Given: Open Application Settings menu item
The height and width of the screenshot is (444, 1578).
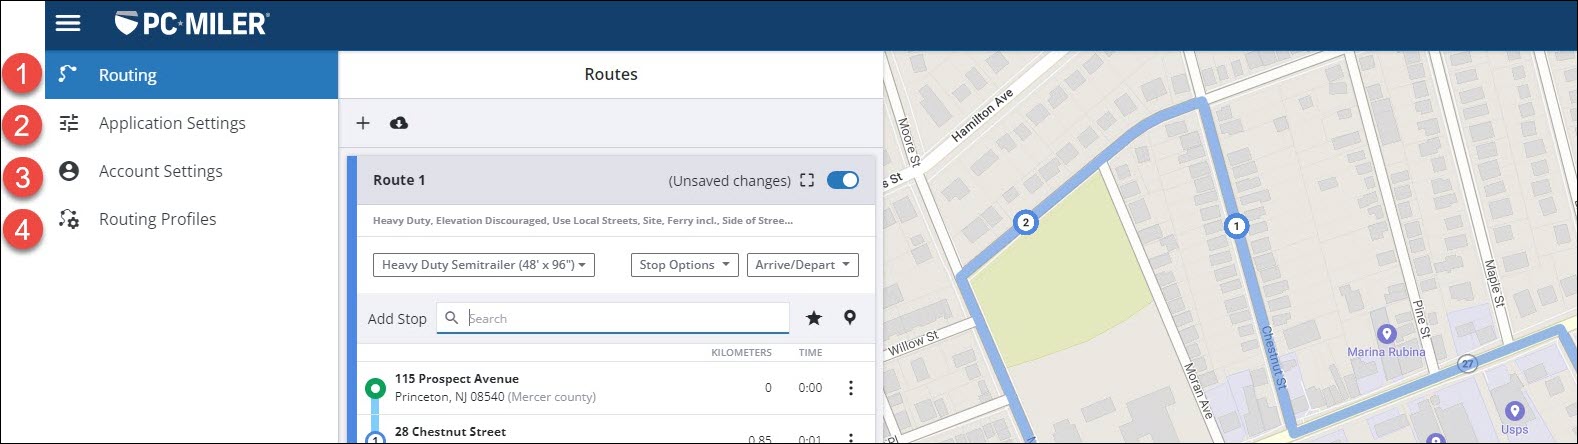Looking at the screenshot, I should (x=172, y=123).
